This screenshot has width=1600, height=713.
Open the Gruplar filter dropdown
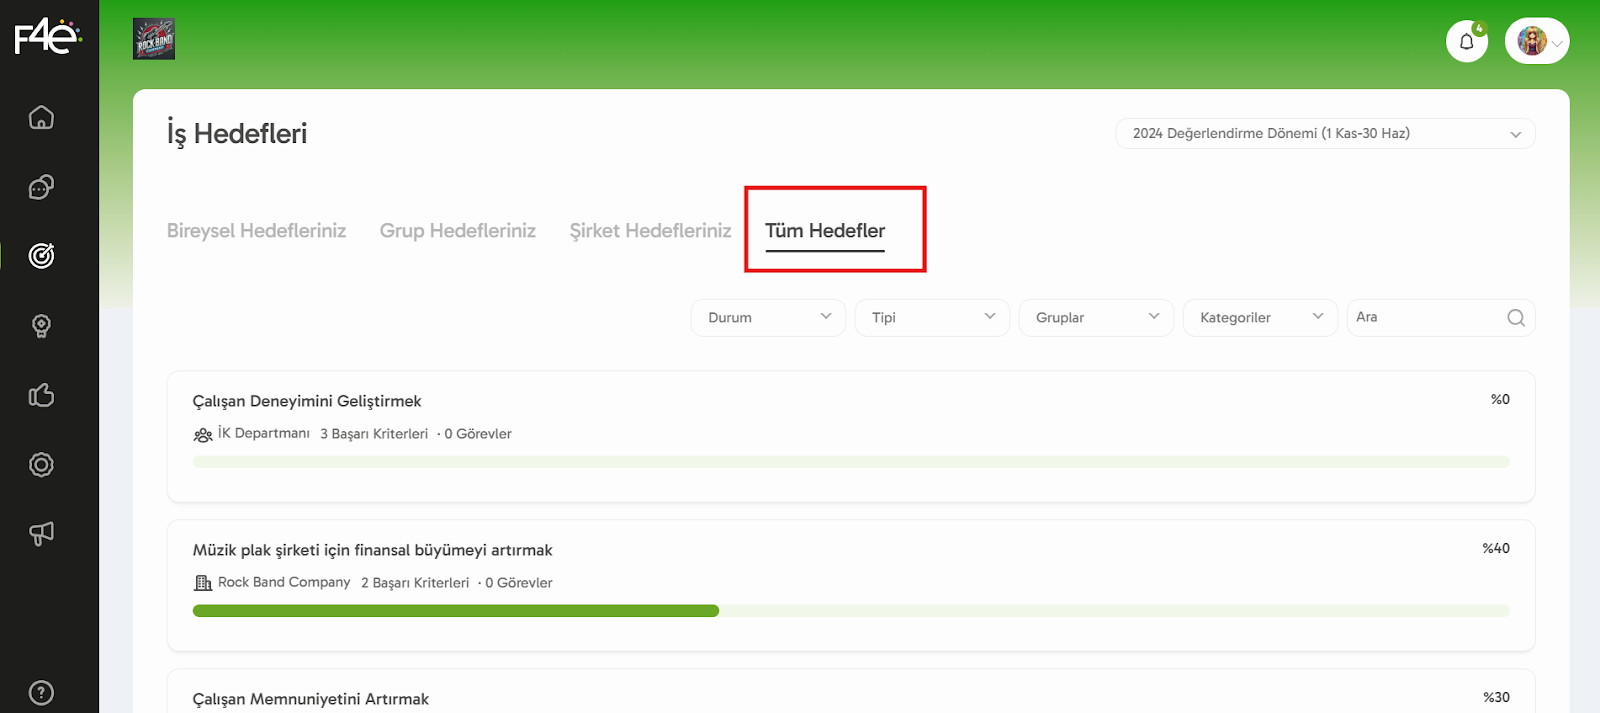1096,318
